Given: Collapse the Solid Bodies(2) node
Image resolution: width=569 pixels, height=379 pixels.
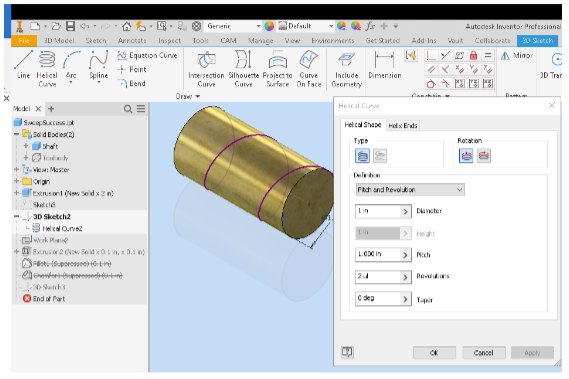Looking at the screenshot, I should 16,134.
